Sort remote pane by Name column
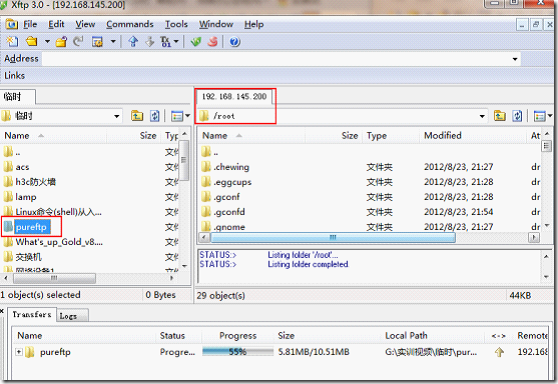The width and height of the screenshot is (558, 384). [251, 136]
